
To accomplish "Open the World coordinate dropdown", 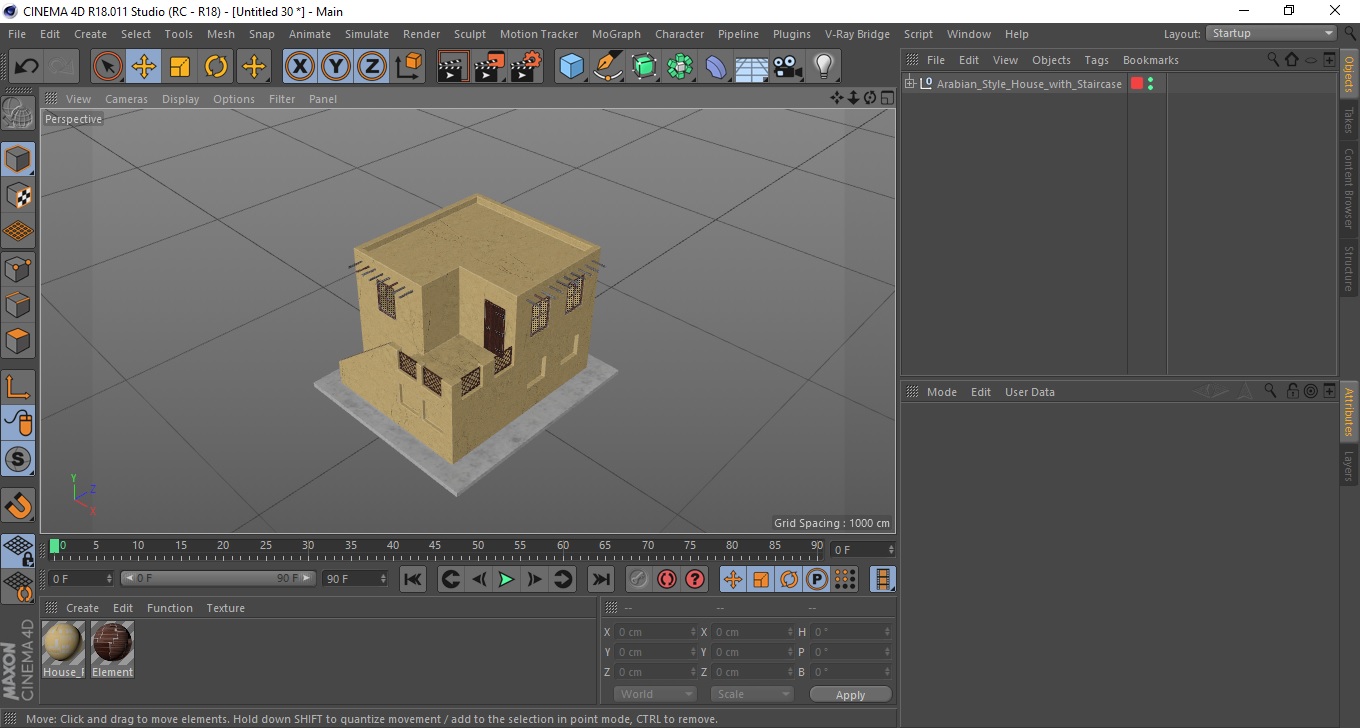I will coord(655,694).
